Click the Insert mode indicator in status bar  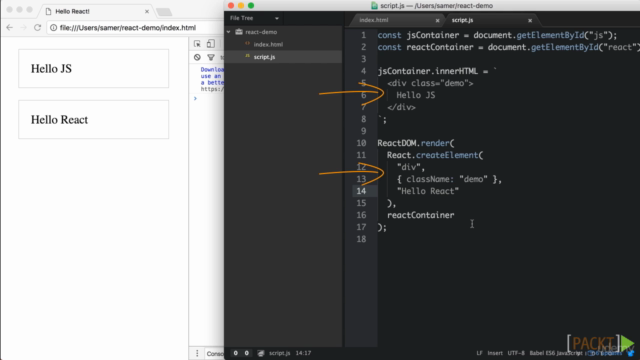pyautogui.click(x=495, y=353)
